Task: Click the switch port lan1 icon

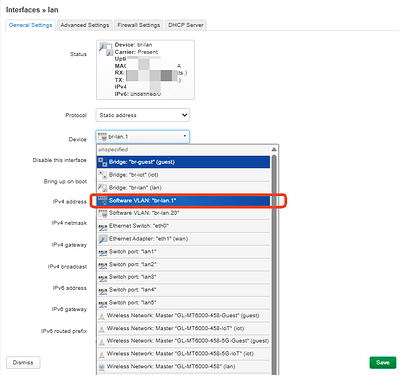Action: (103, 252)
